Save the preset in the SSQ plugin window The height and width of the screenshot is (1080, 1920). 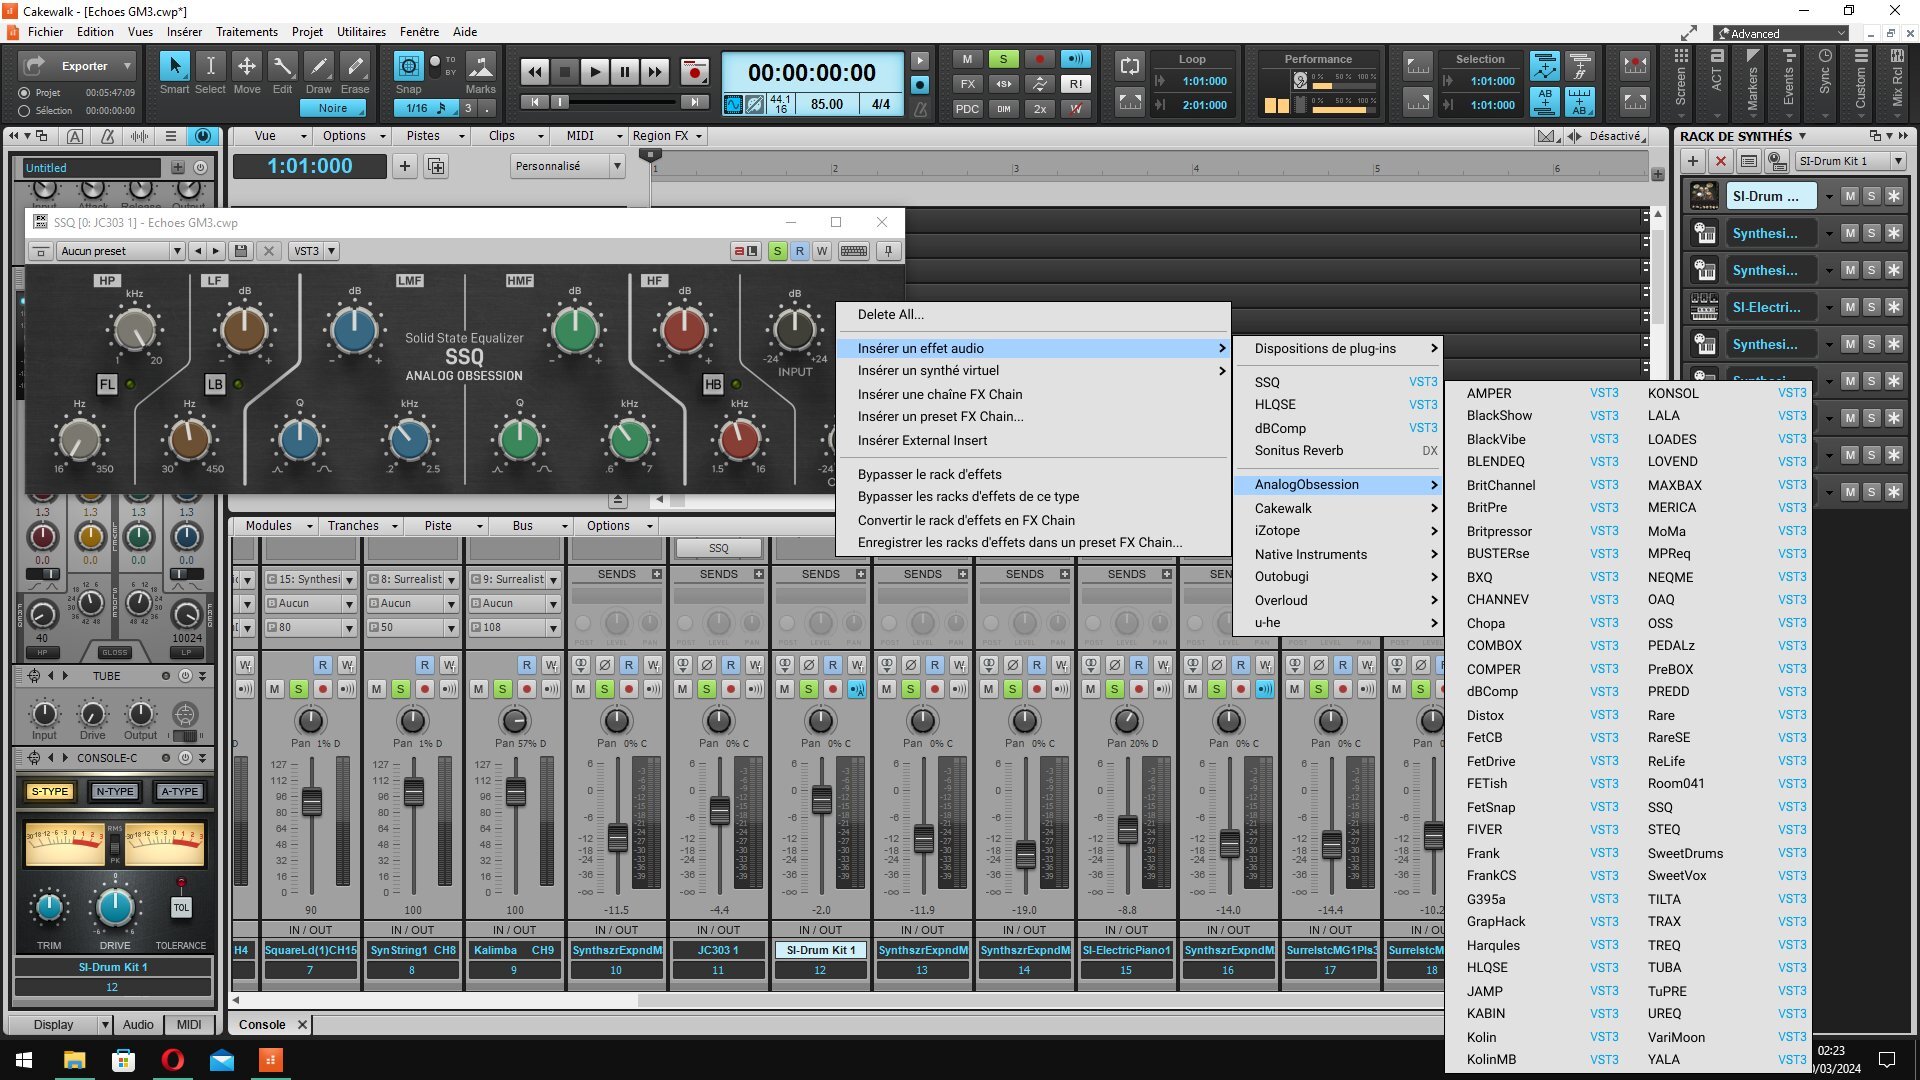pos(240,251)
